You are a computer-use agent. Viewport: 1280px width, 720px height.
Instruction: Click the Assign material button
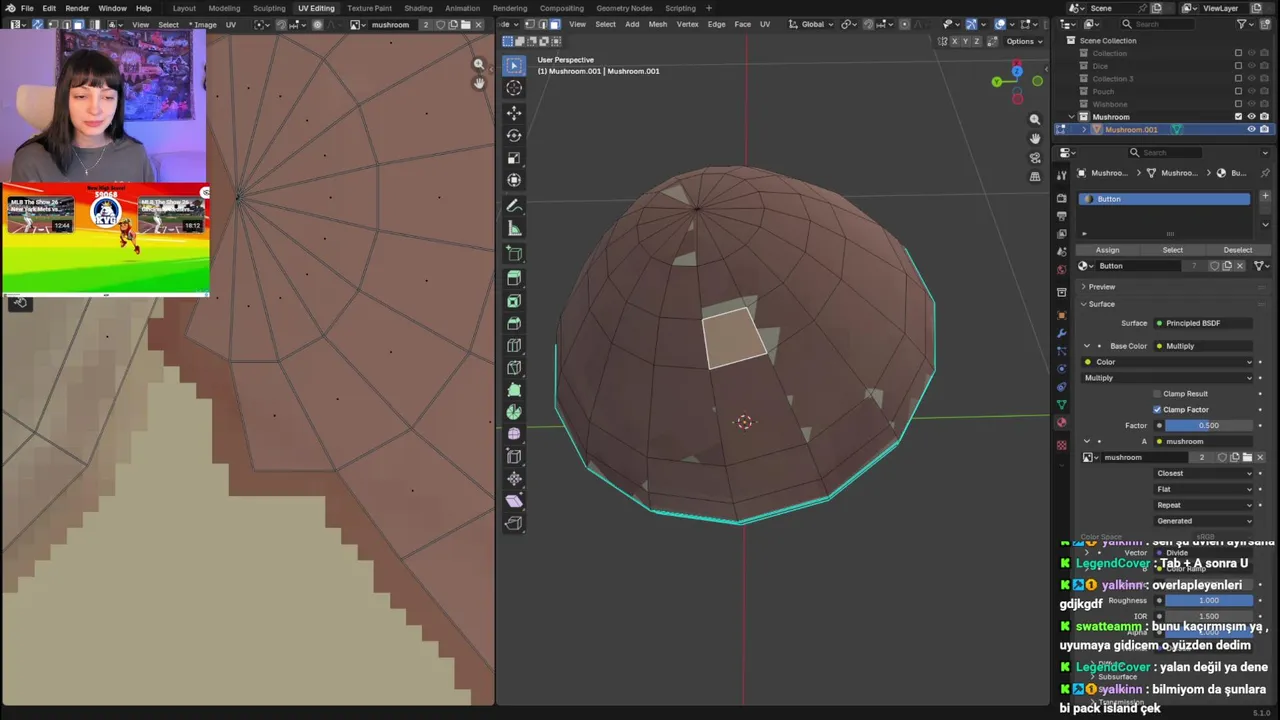click(1107, 250)
